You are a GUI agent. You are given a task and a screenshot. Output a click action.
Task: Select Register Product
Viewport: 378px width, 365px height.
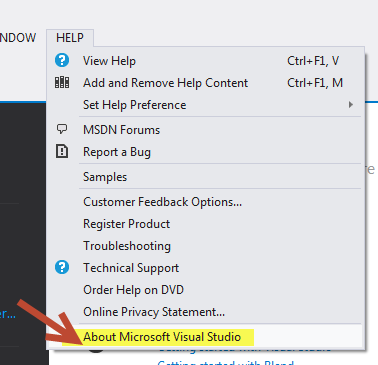coord(206,224)
